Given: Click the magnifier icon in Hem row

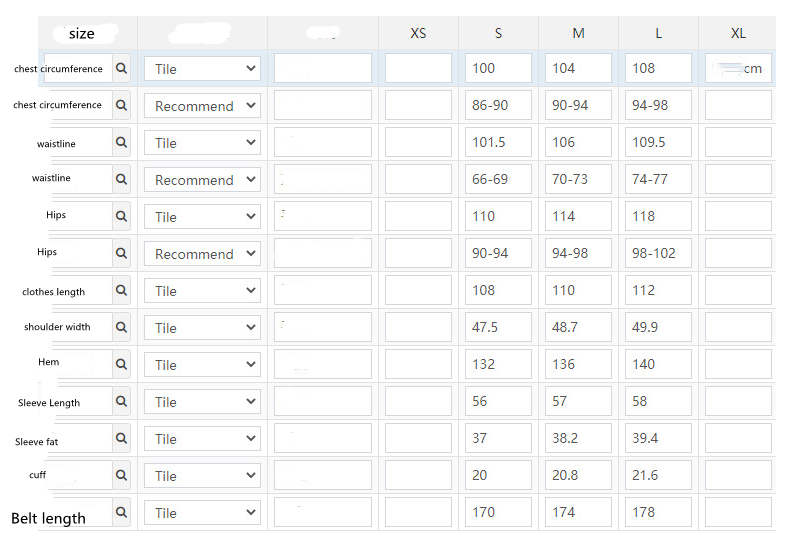Looking at the screenshot, I should click(x=122, y=365).
